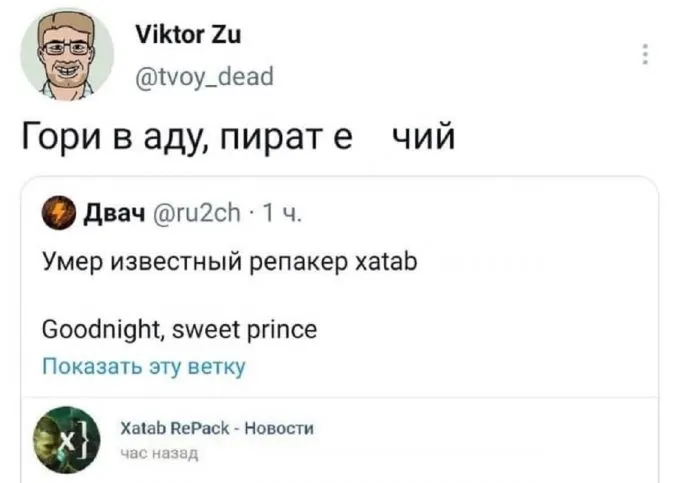Click "Показать эту ветку" link
This screenshot has width=680, height=483.
[144, 367]
